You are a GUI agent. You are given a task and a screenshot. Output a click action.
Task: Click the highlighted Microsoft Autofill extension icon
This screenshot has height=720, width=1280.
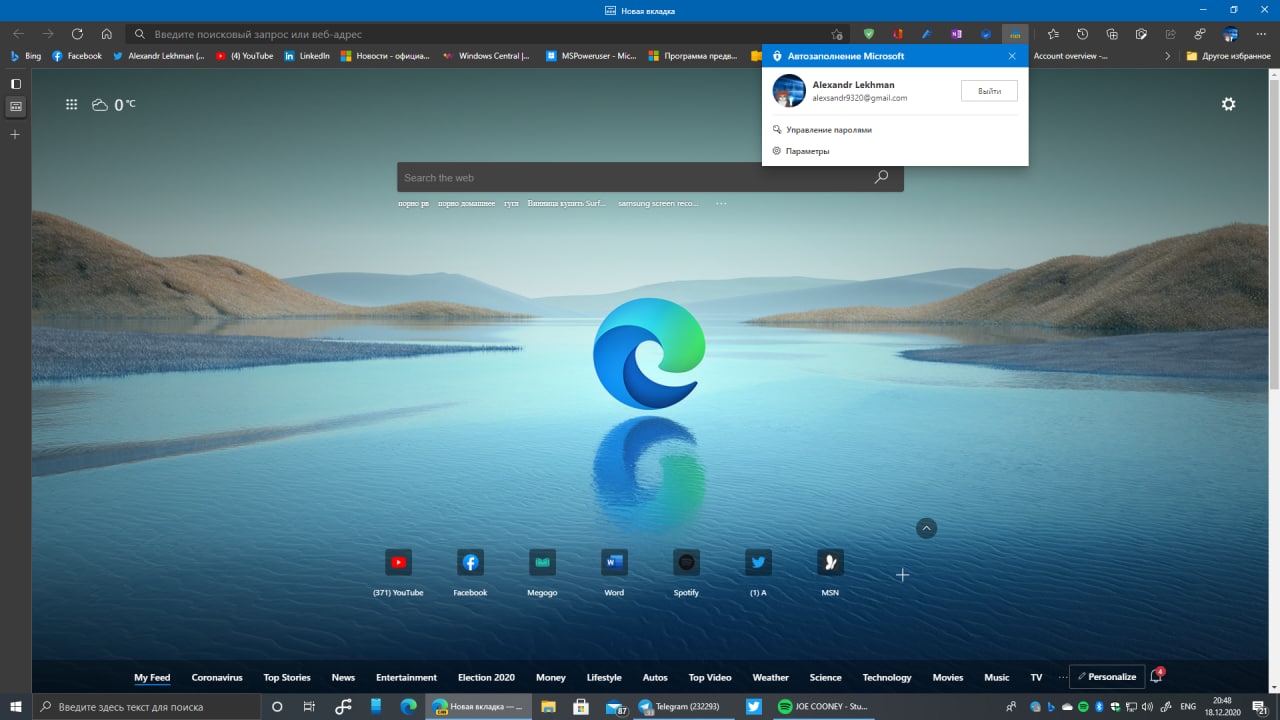click(1015, 34)
